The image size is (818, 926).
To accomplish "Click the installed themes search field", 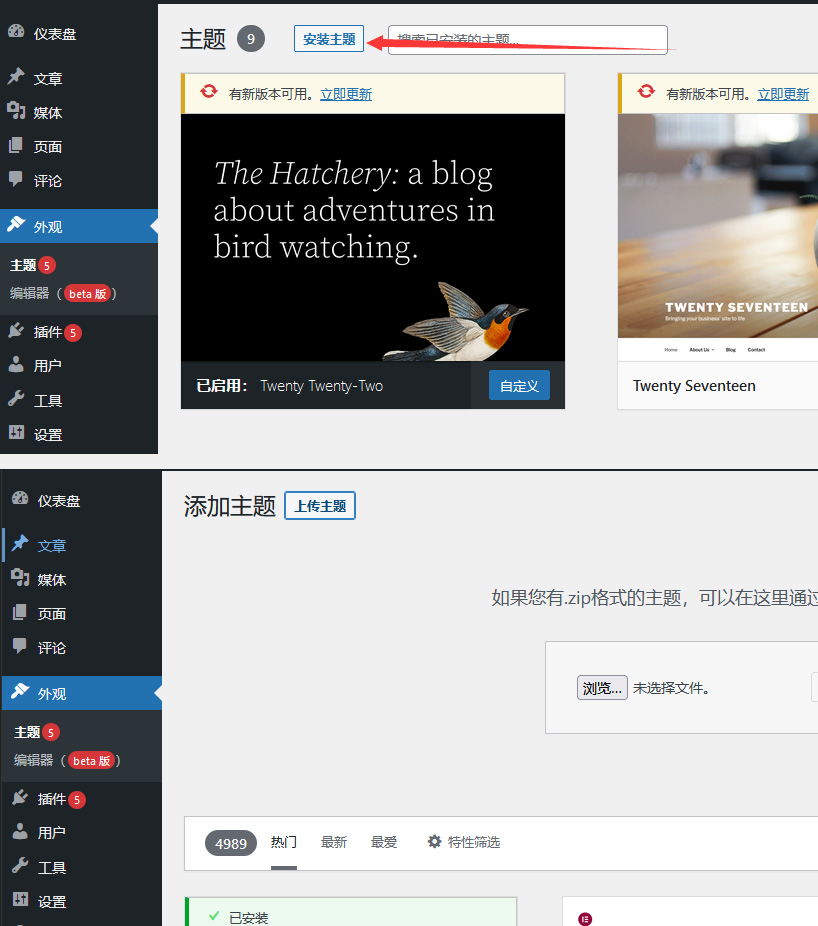I will pyautogui.click(x=530, y=39).
